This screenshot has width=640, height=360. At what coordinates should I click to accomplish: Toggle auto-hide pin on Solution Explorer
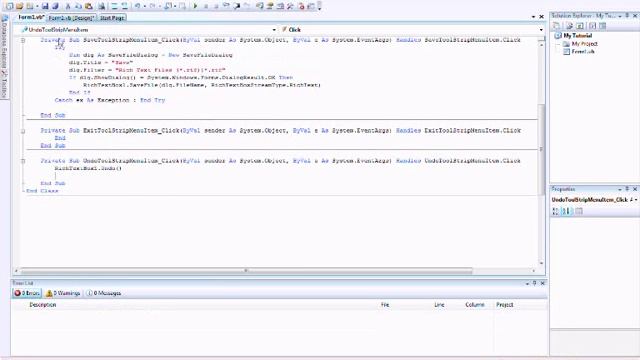click(627, 16)
